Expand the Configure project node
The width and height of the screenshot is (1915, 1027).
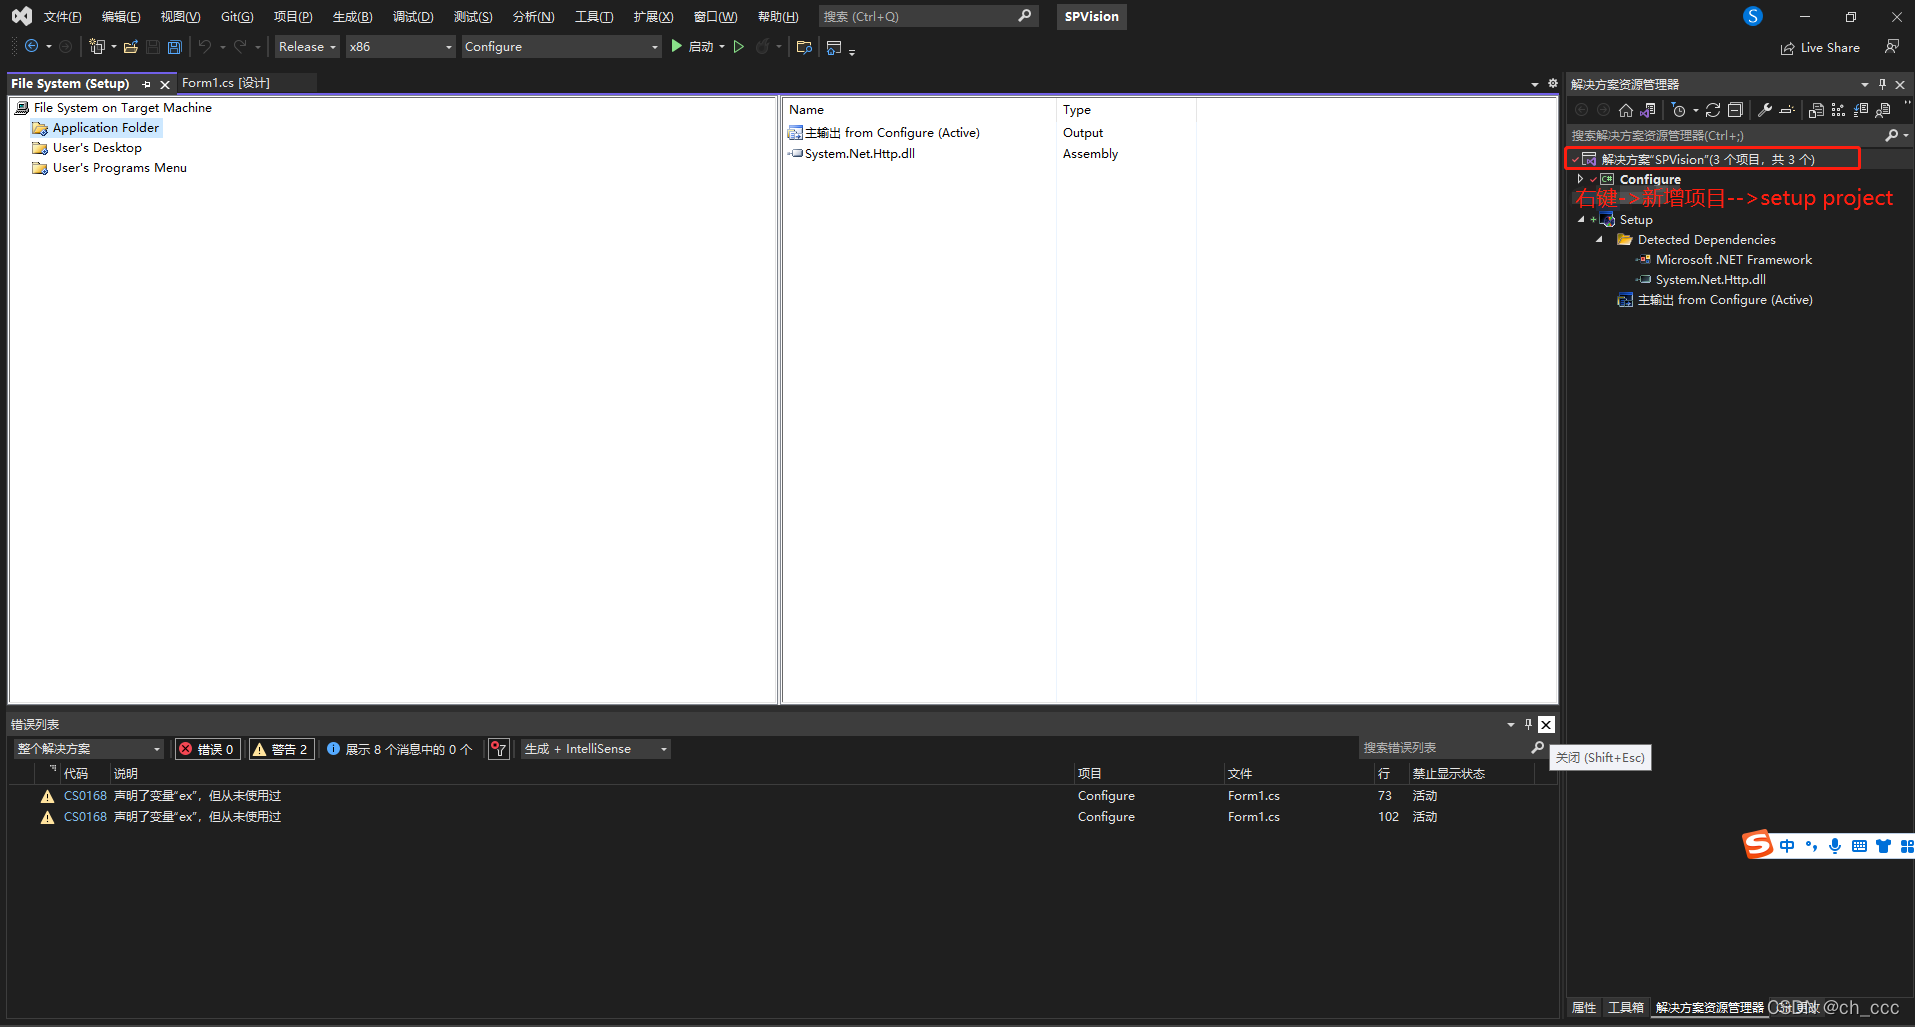coord(1580,179)
